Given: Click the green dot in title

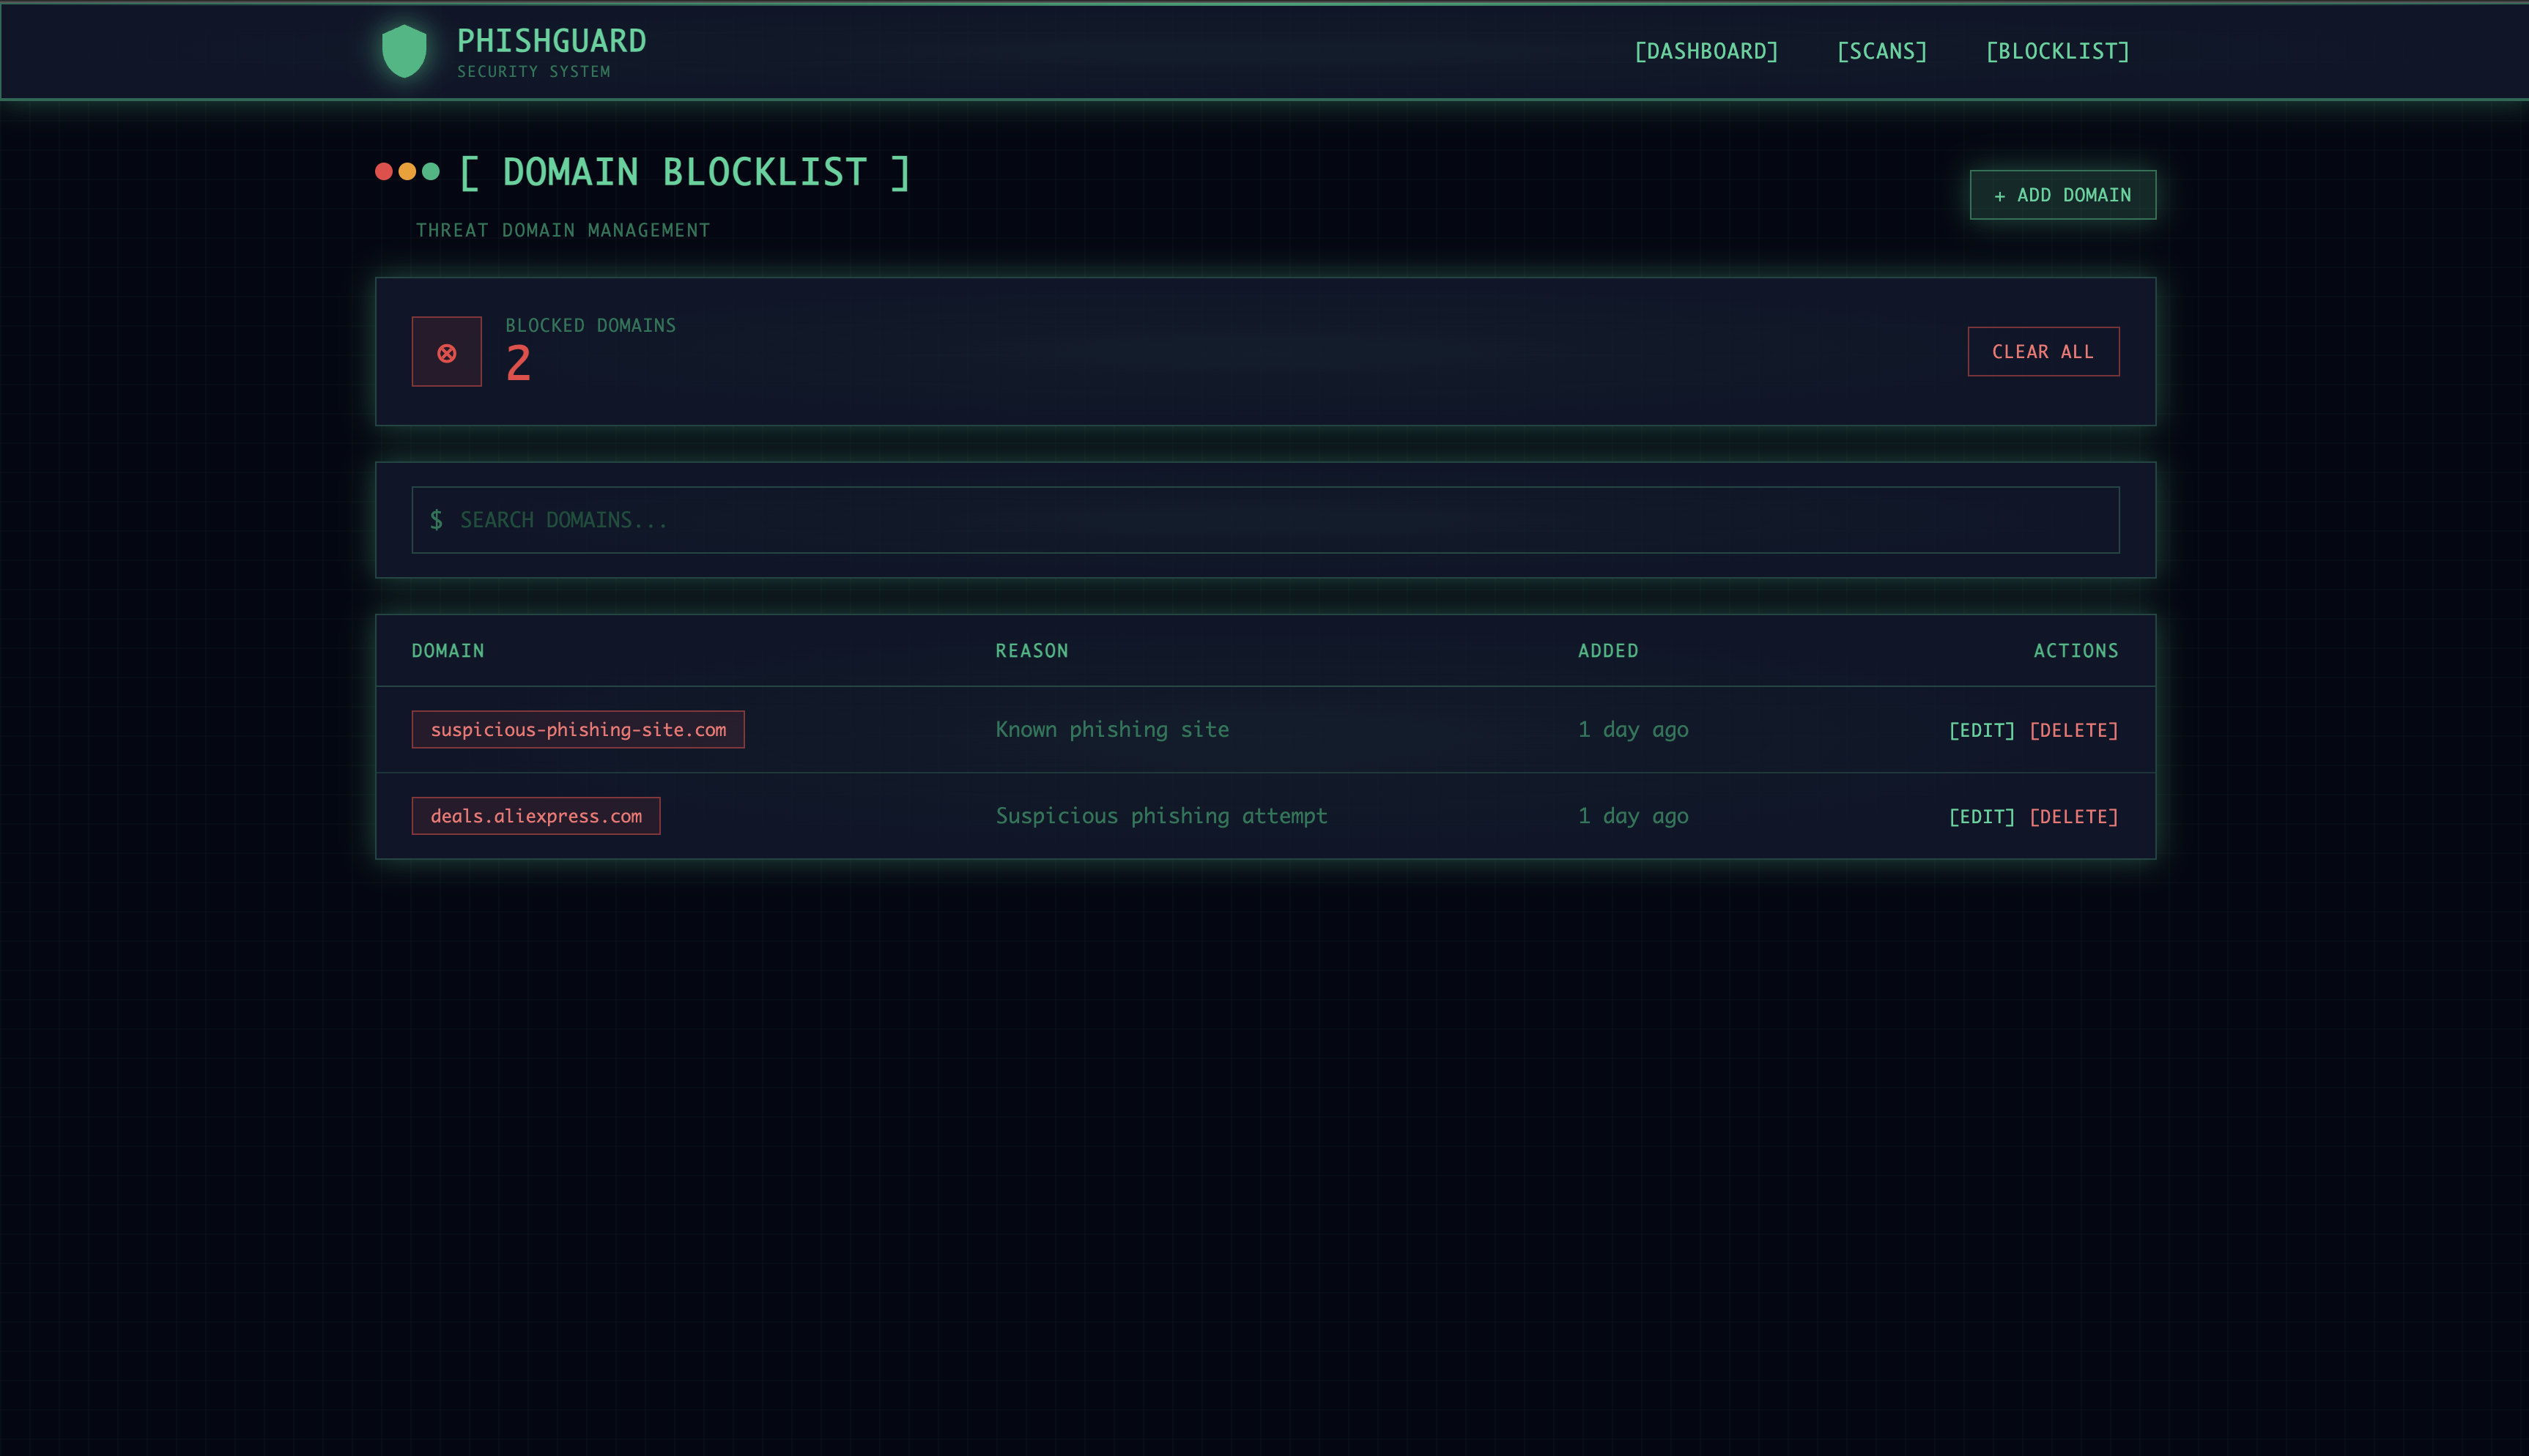Looking at the screenshot, I should click(x=431, y=171).
